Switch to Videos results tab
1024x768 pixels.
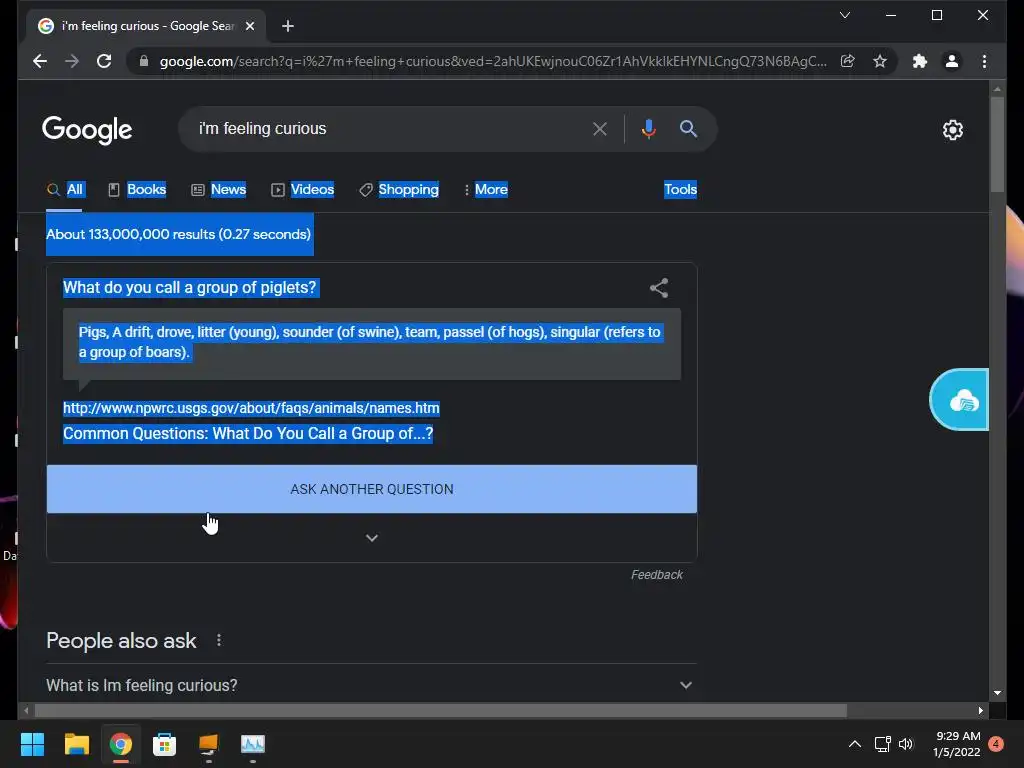tap(303, 189)
